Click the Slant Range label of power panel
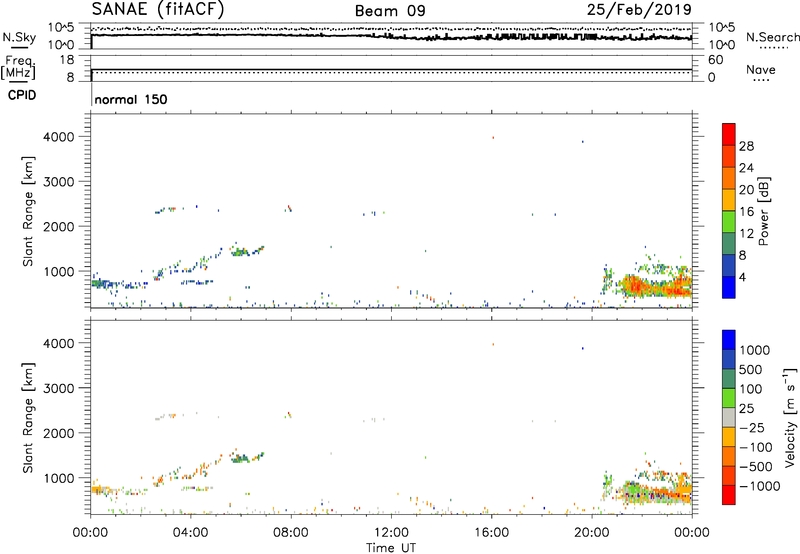 [x=28, y=211]
